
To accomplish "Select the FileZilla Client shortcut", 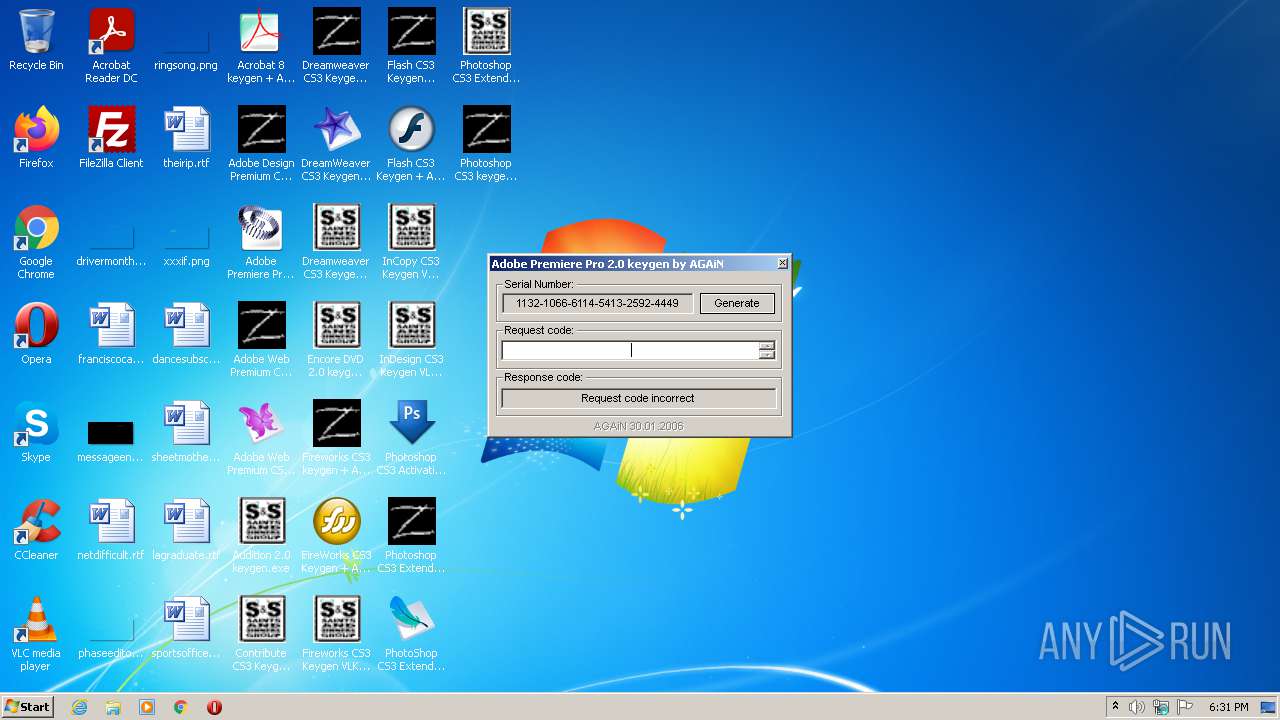I will (111, 137).
